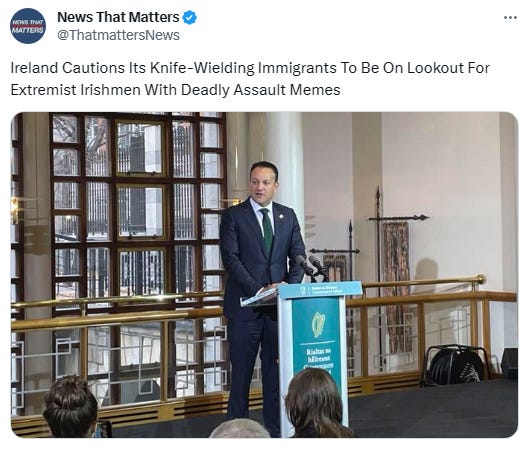Open the three-dot more options menu
This screenshot has width=532, height=453.
click(x=510, y=18)
